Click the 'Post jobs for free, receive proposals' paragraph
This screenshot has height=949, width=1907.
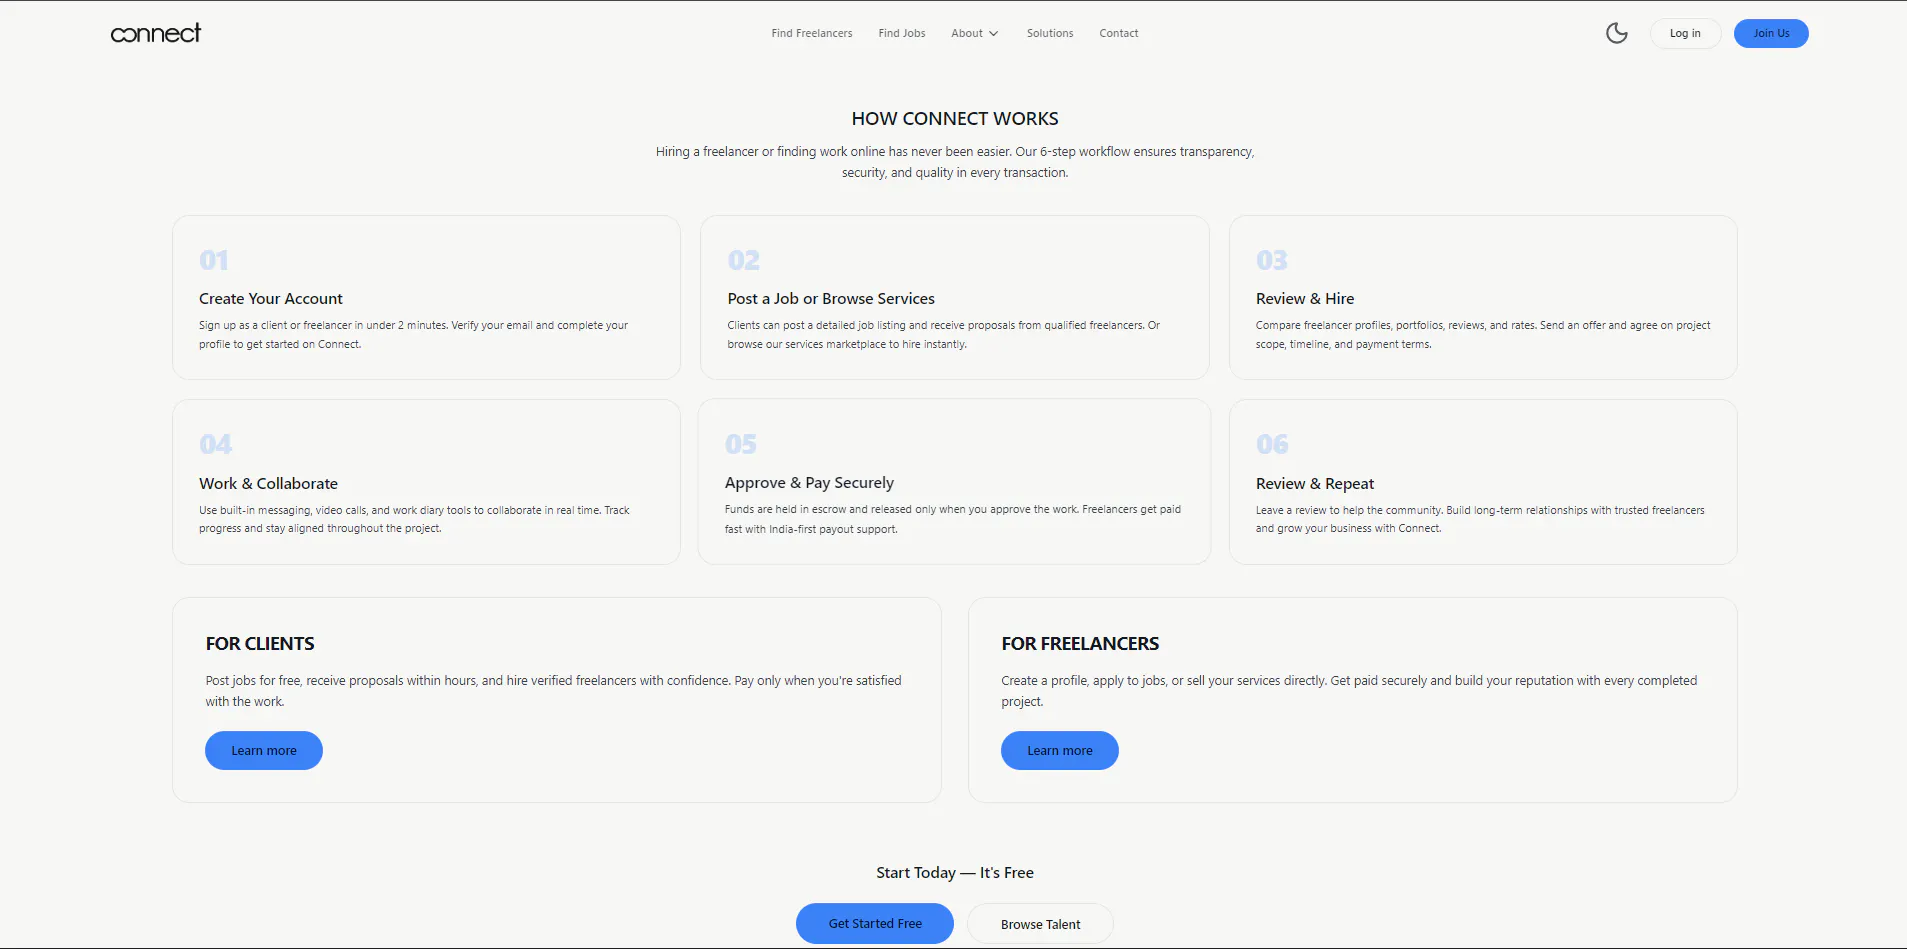pyautogui.click(x=553, y=691)
